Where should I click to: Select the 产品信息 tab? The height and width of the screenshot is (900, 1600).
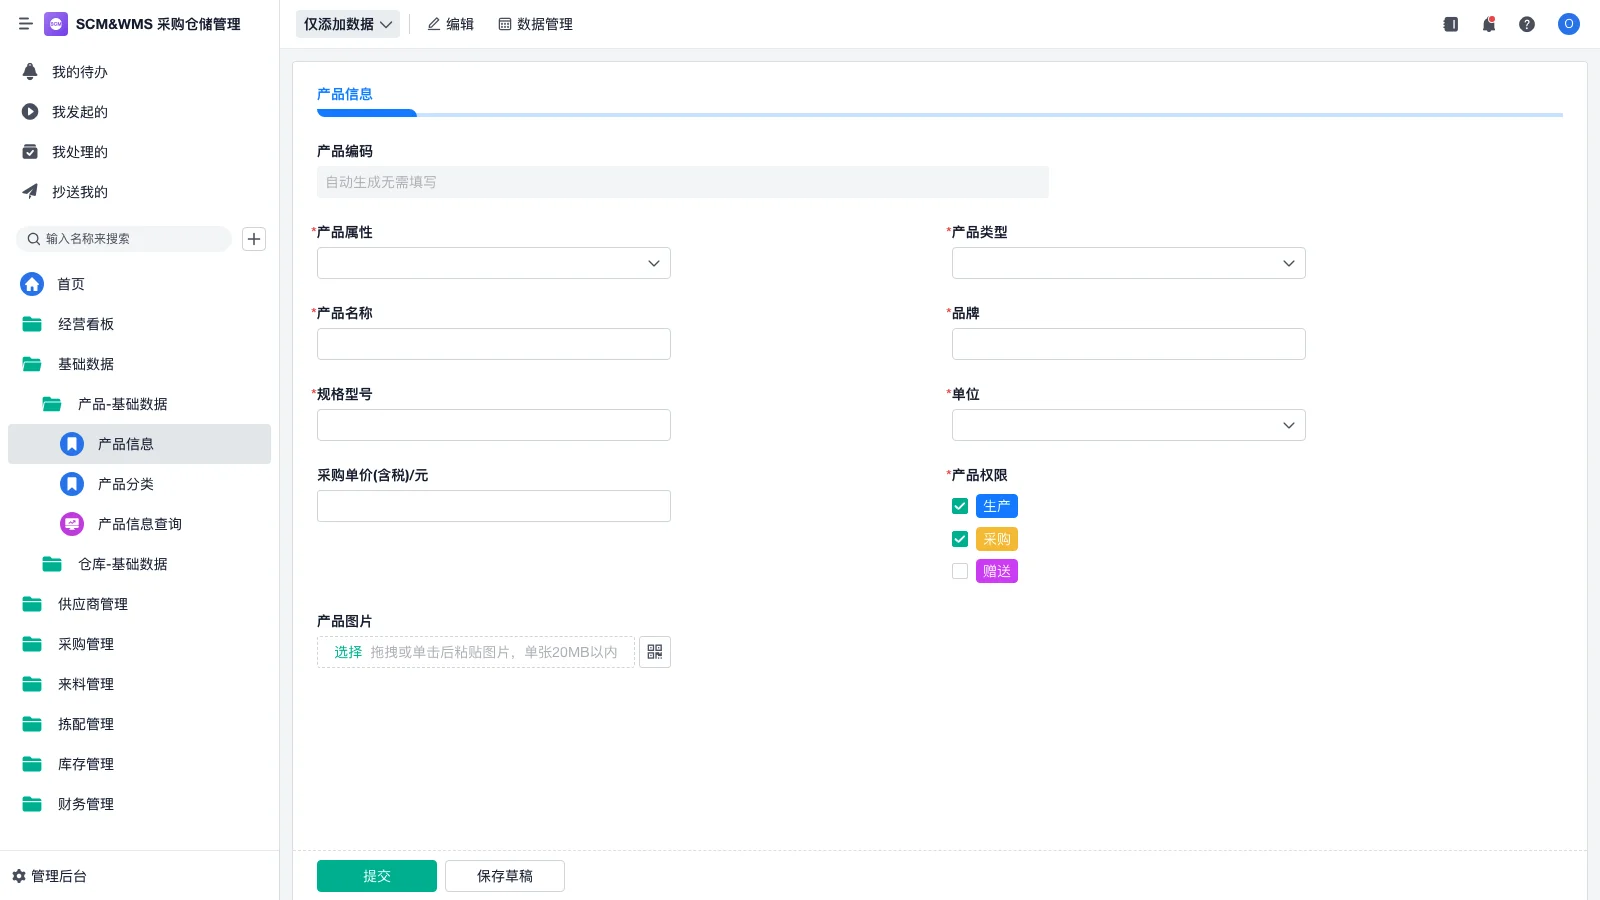[x=345, y=94]
